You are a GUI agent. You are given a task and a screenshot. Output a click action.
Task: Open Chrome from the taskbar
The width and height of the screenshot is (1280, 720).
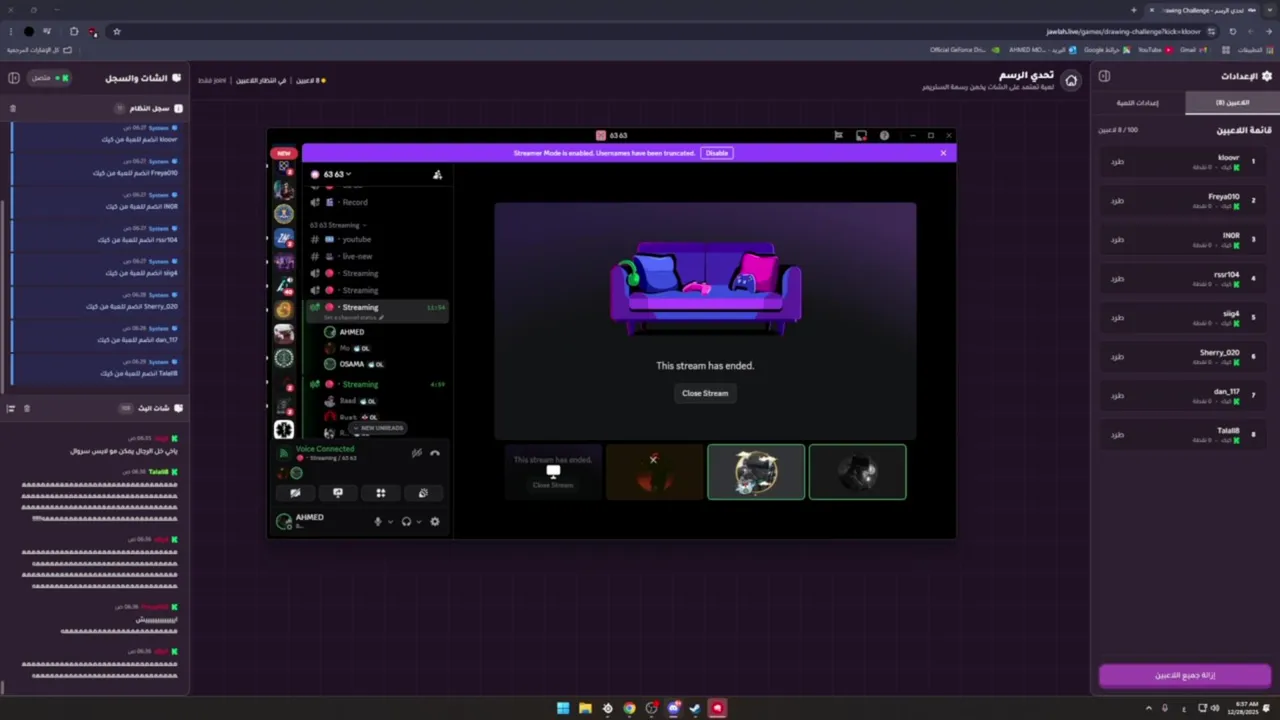(x=629, y=708)
